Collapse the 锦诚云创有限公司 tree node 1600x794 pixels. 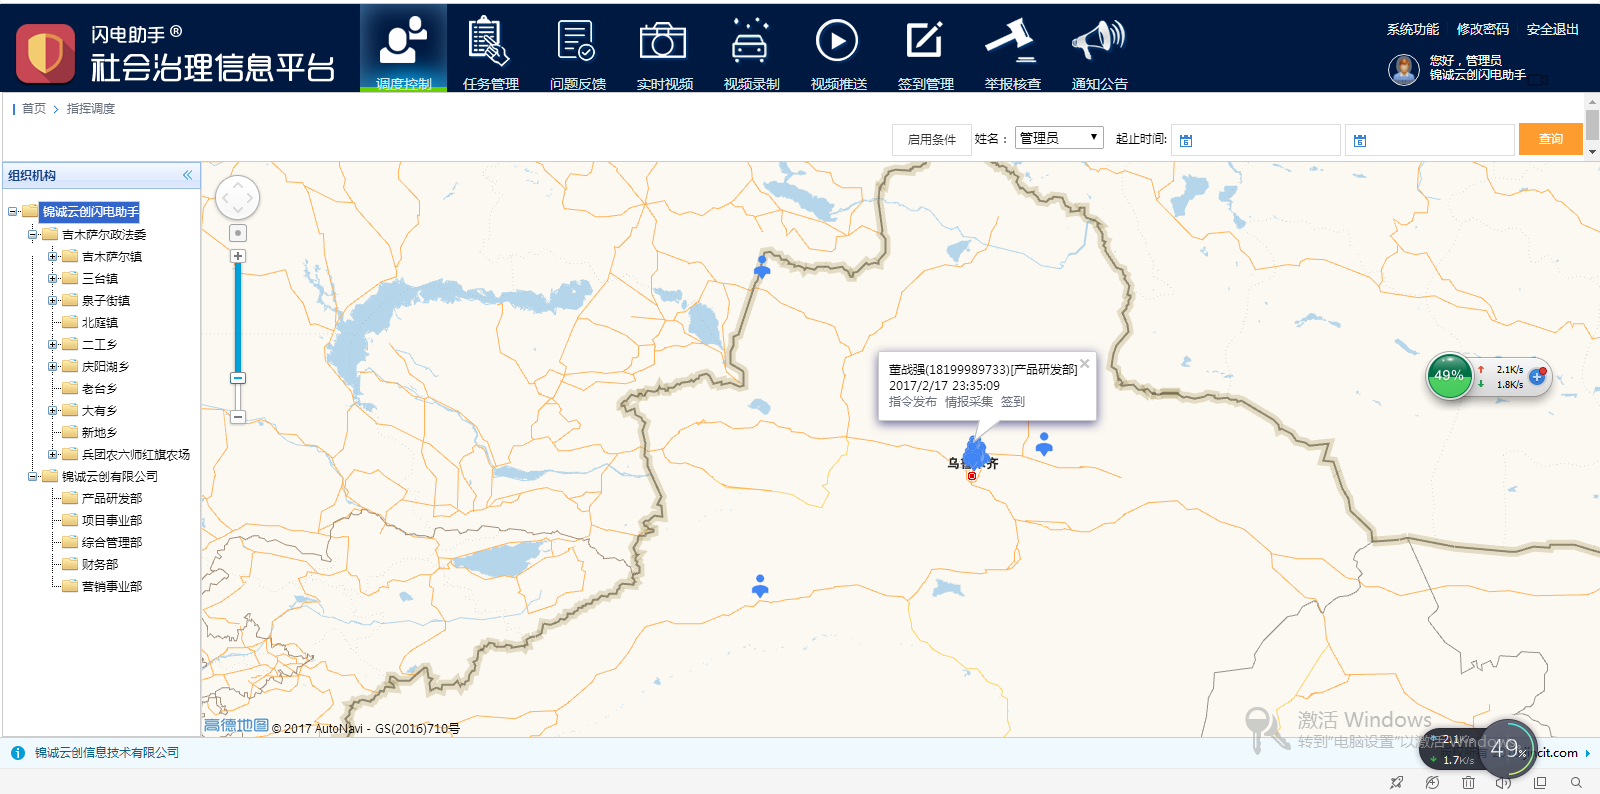click(x=33, y=477)
